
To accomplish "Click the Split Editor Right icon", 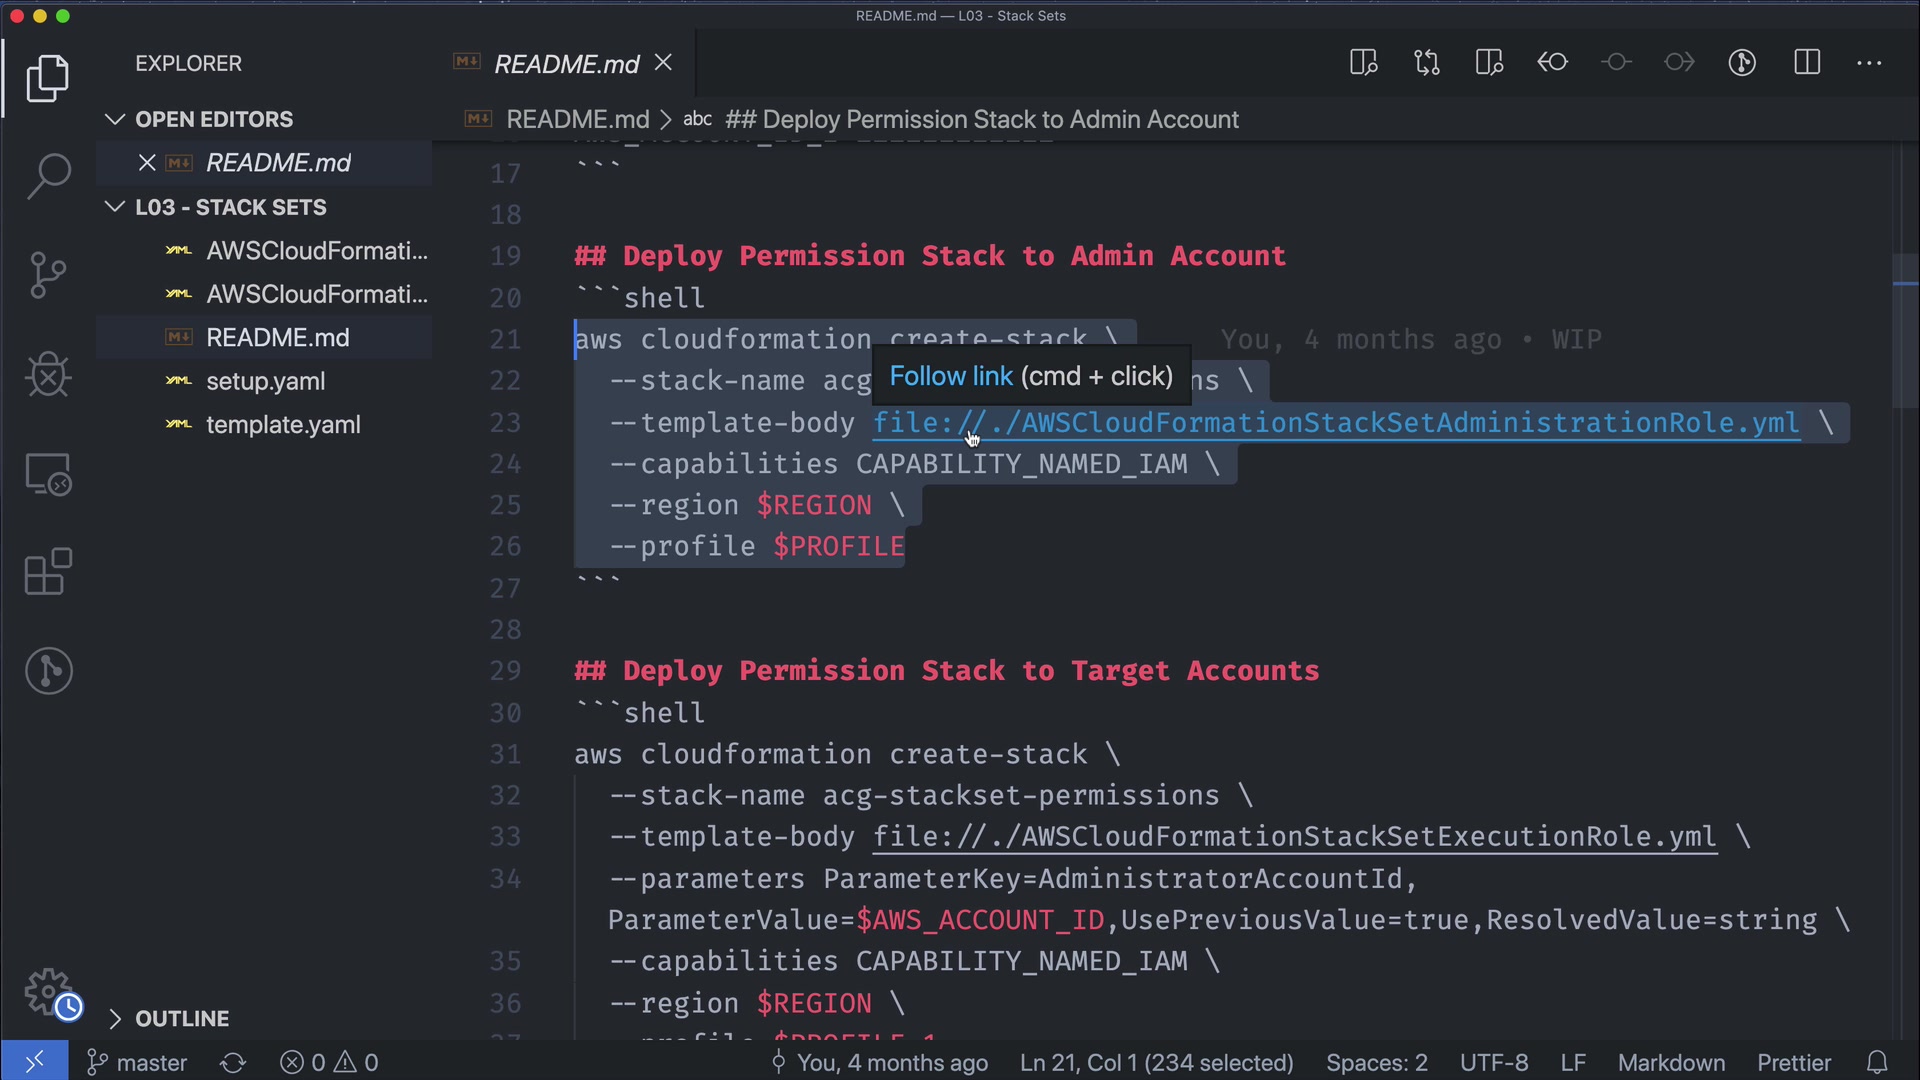I will 1807,63.
